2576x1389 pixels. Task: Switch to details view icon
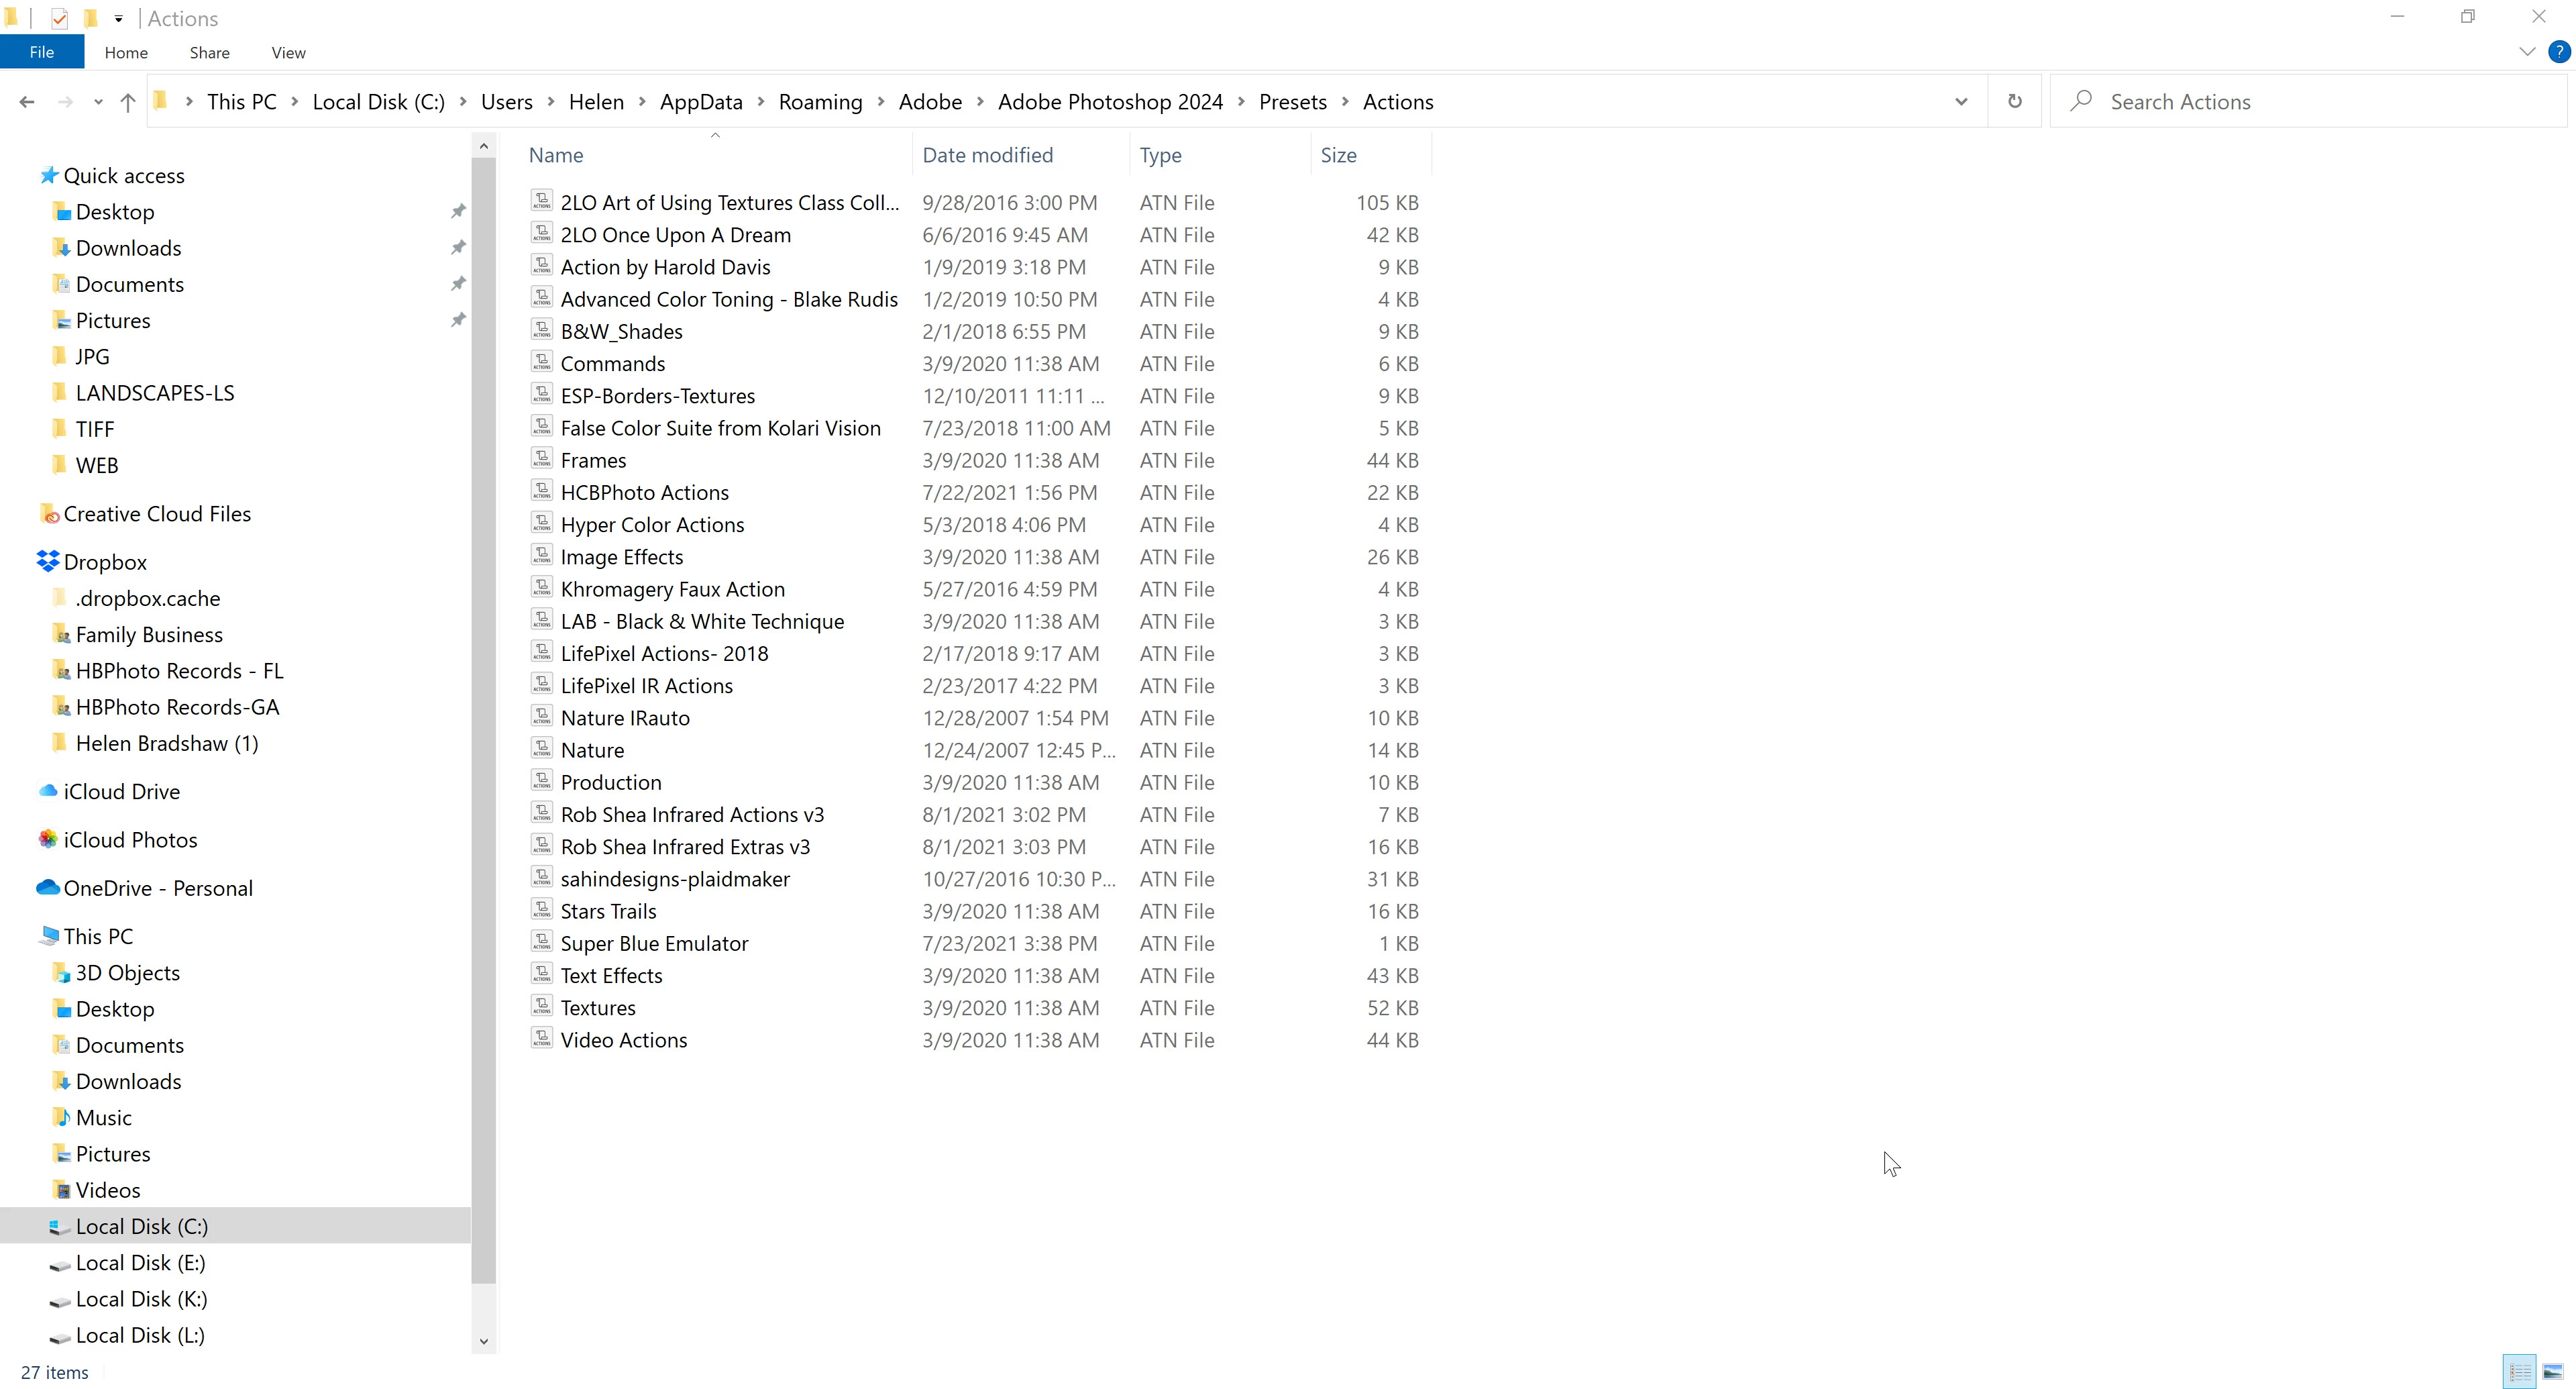(x=2519, y=1371)
